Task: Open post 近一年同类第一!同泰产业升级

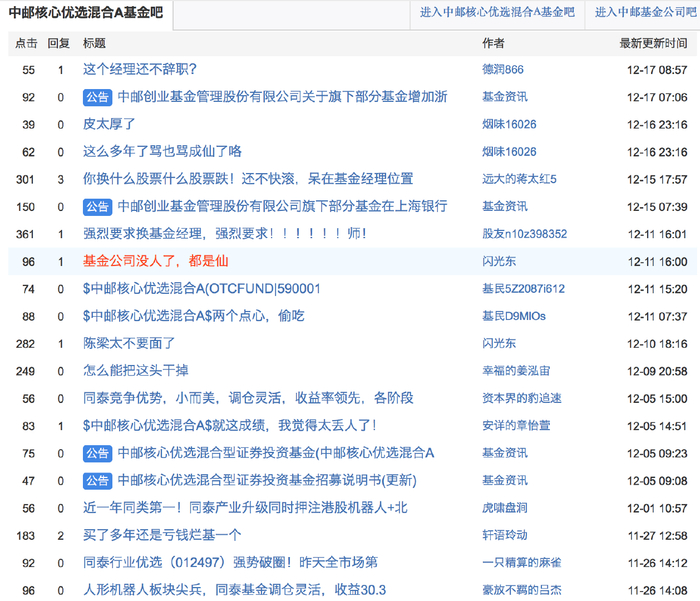Action: point(245,508)
